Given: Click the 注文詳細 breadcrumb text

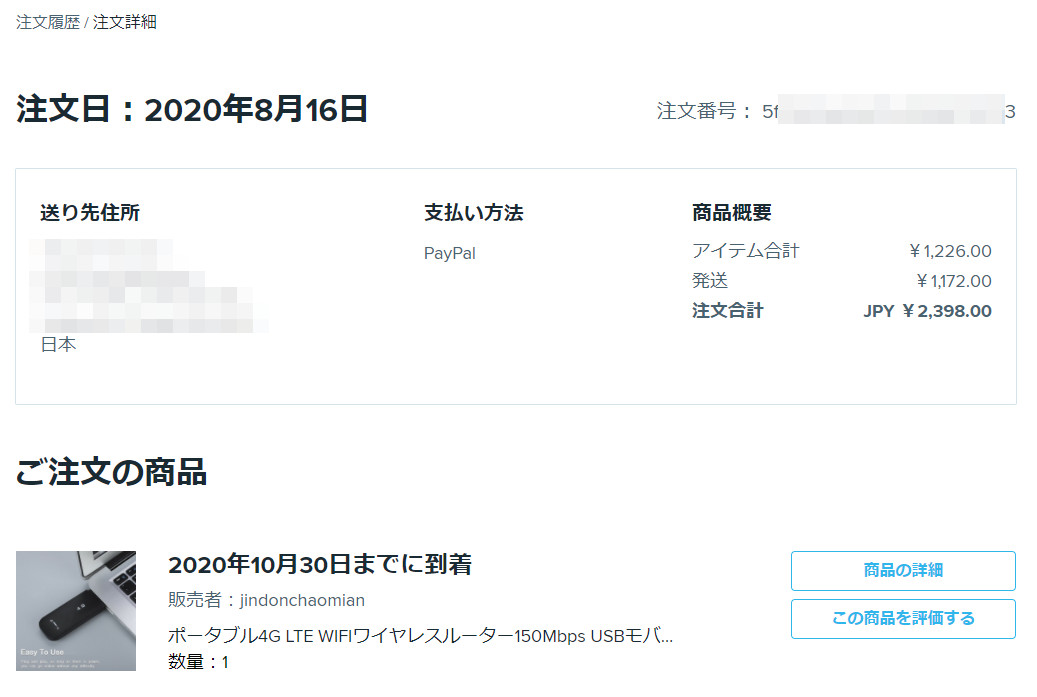Looking at the screenshot, I should point(124,22).
